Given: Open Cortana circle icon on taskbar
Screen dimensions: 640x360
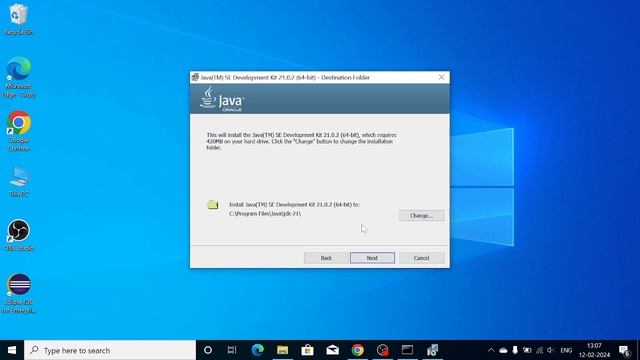Looking at the screenshot, I should [208, 350].
